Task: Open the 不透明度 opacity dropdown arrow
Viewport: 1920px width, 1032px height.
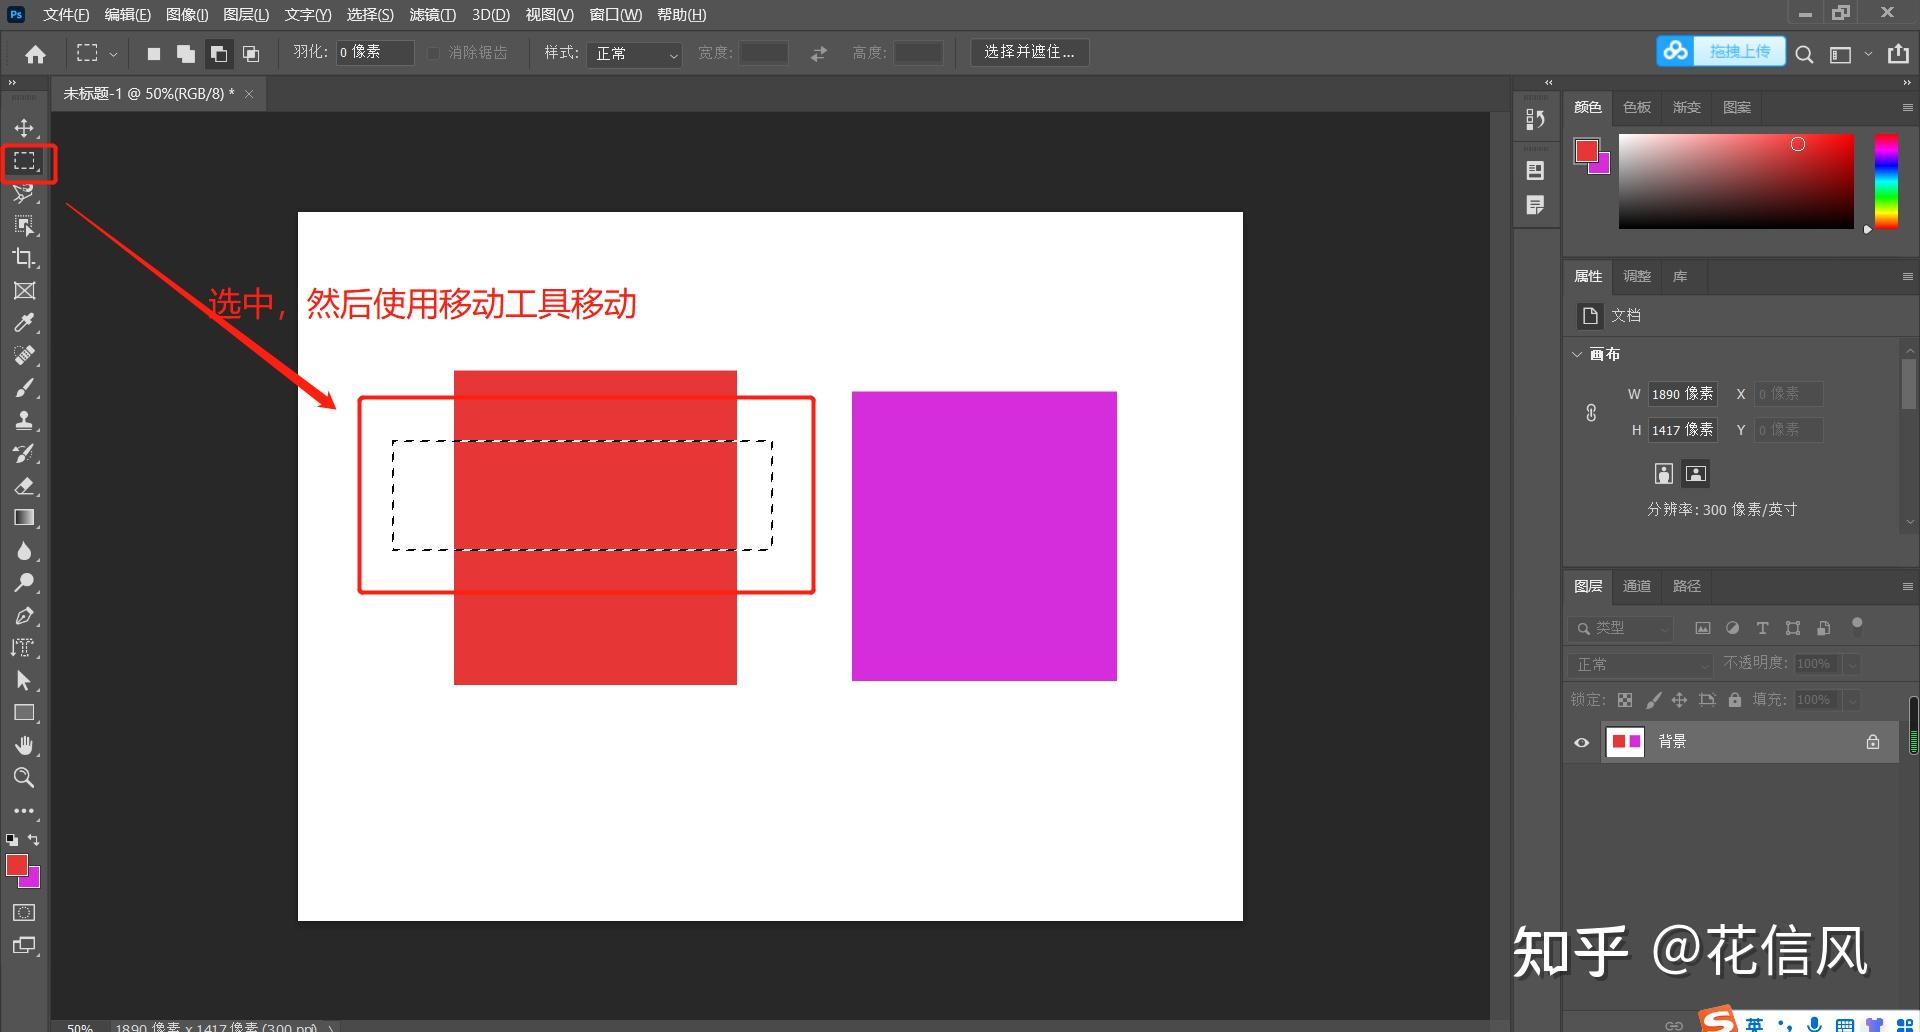Action: click(x=1852, y=664)
